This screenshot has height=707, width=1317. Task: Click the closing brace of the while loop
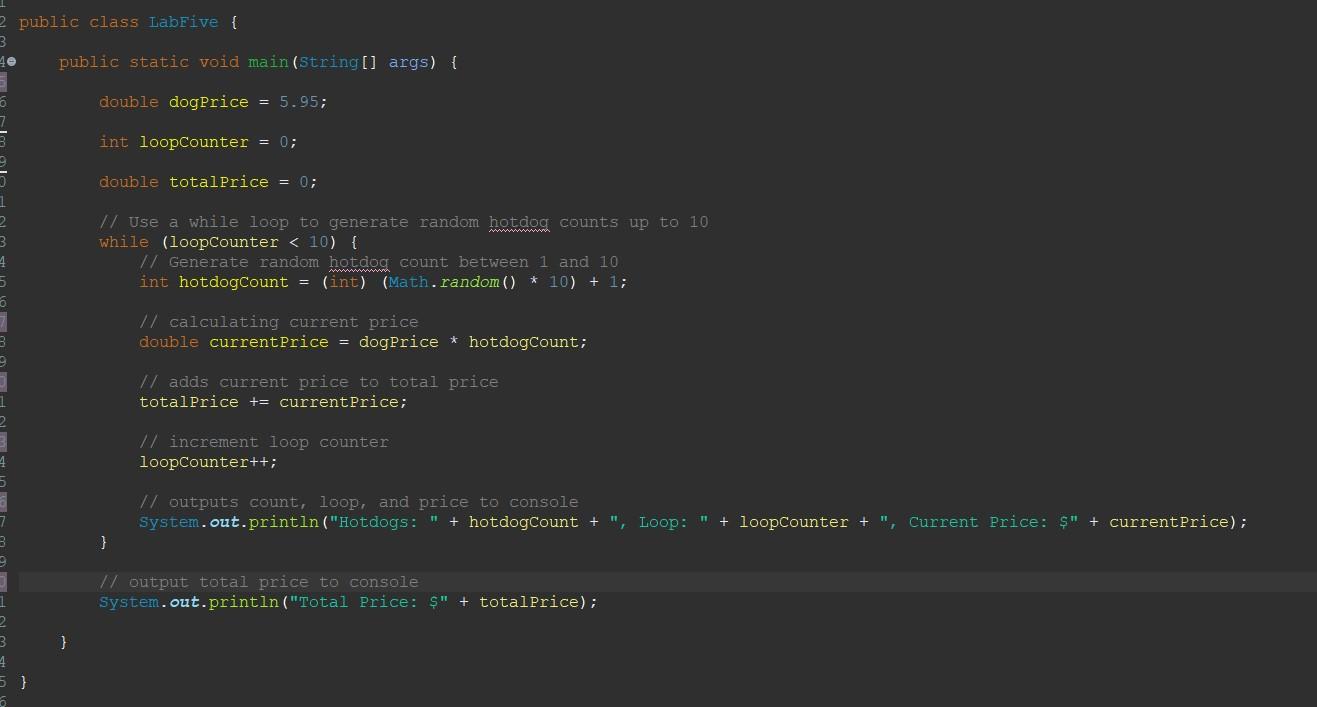click(x=103, y=541)
